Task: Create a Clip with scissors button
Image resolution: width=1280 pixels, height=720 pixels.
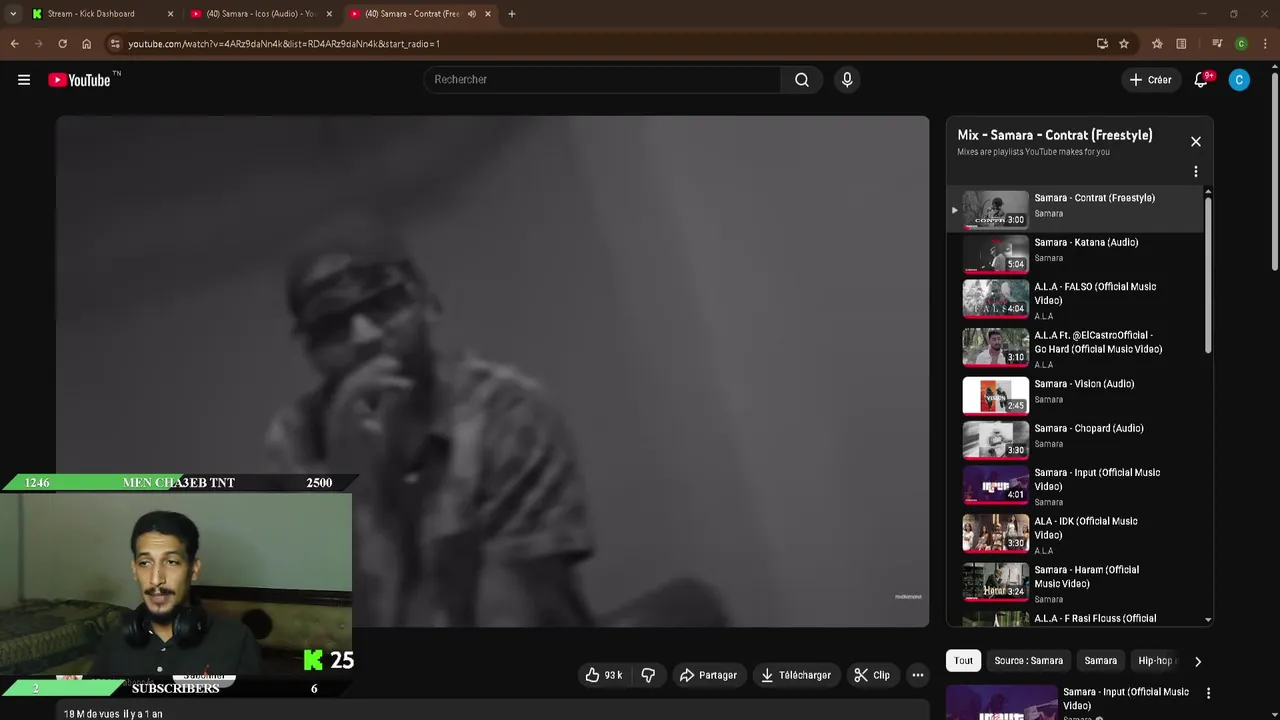Action: [872, 675]
